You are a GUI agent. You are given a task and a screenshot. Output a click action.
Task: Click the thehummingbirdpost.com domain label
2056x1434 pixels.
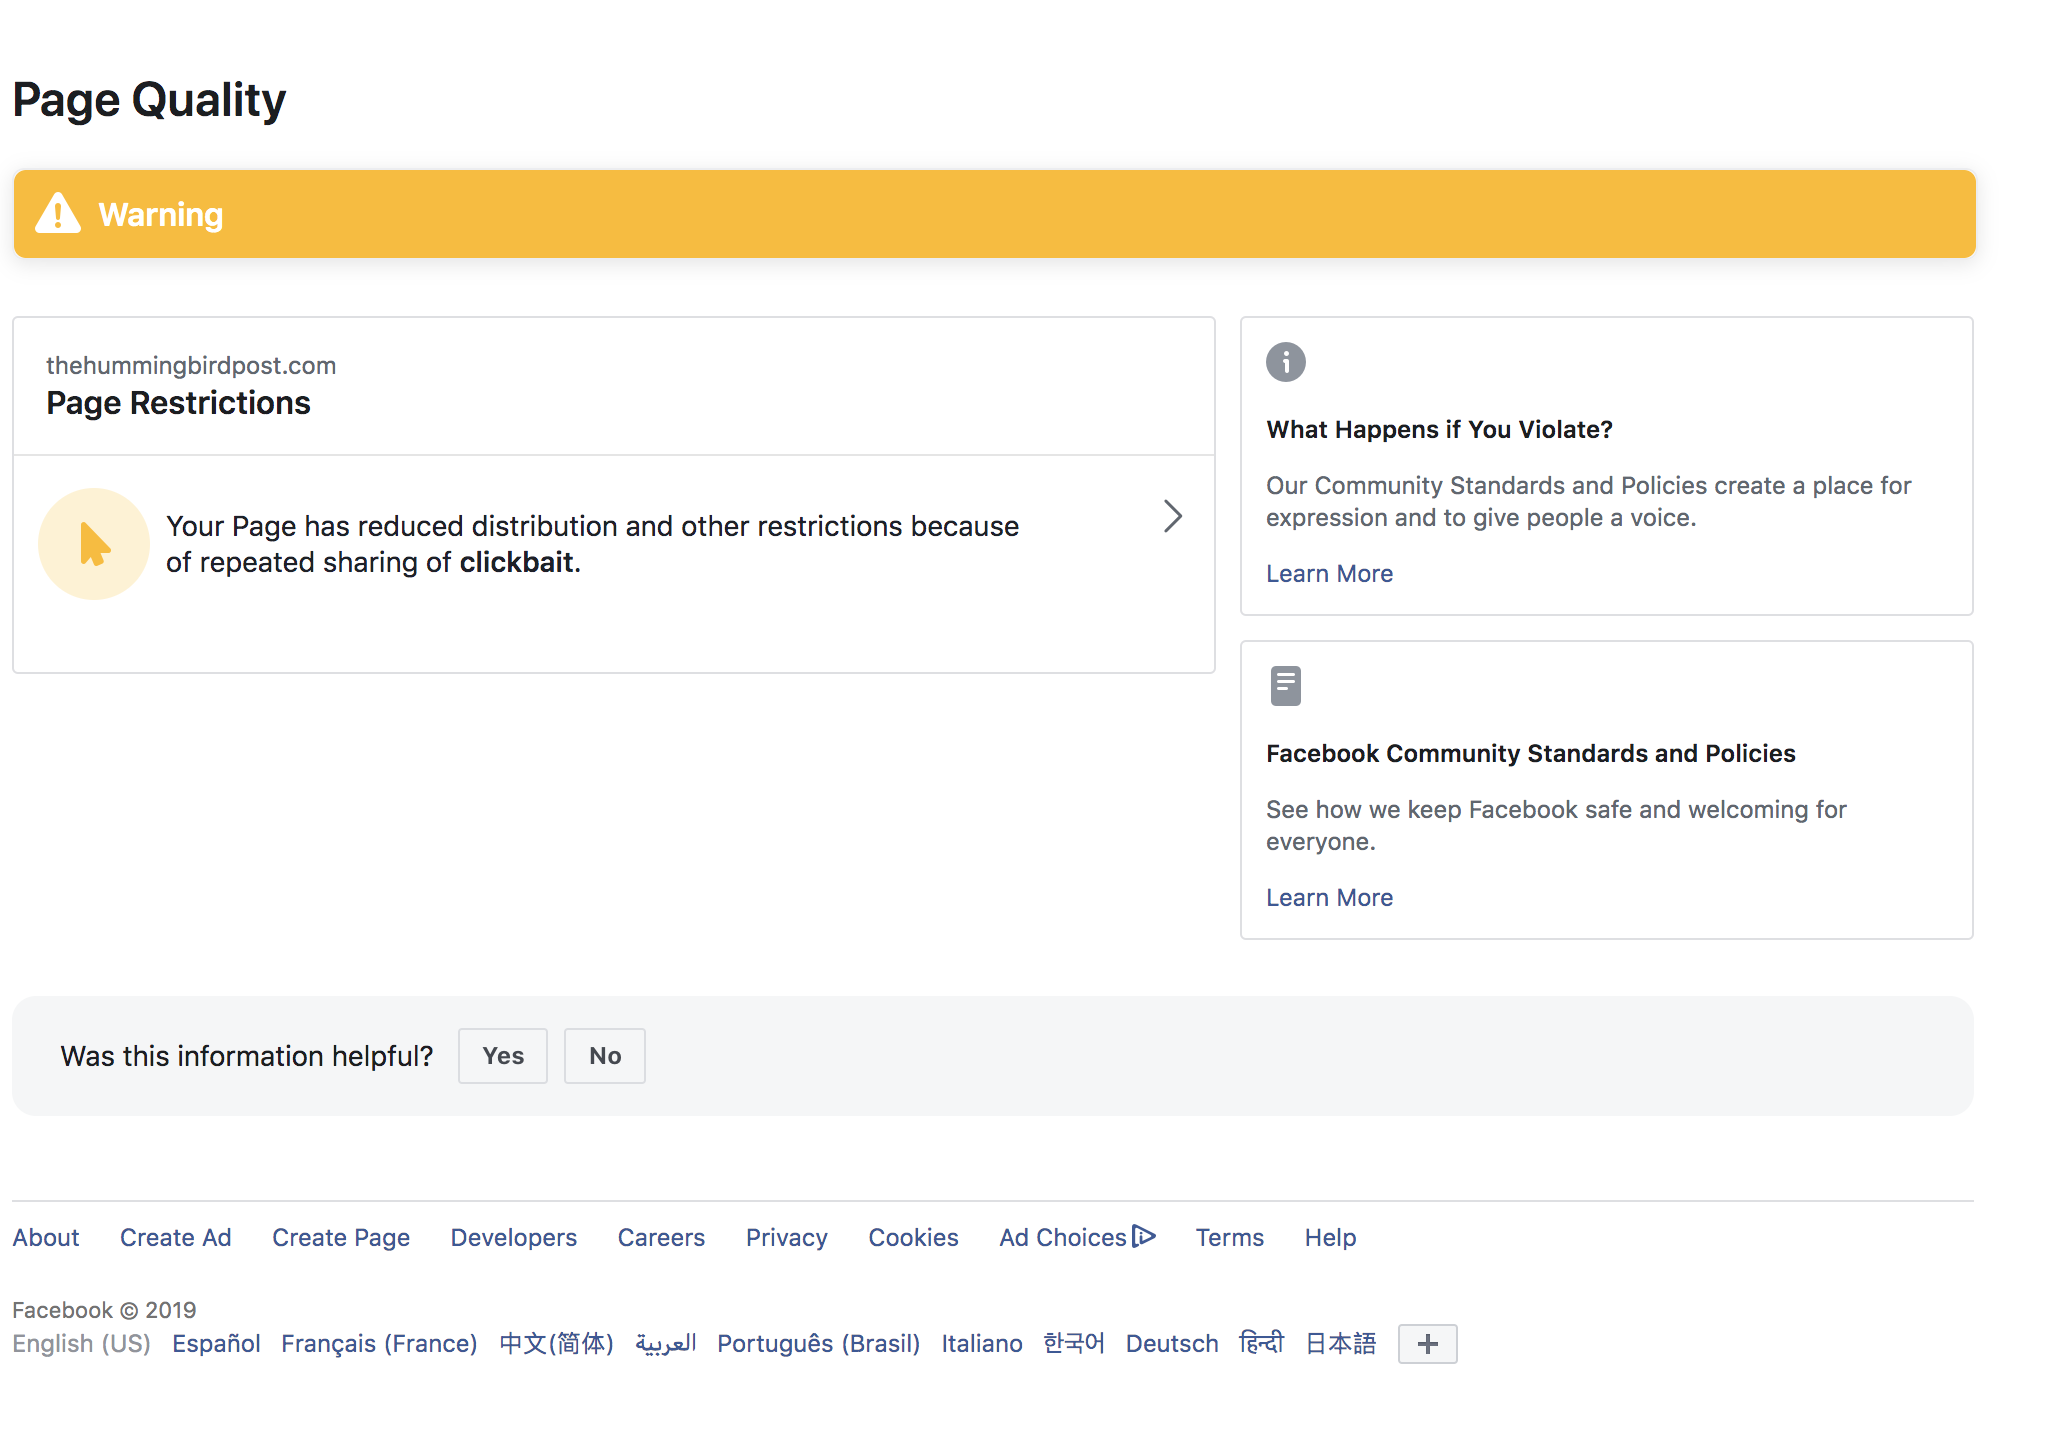191,365
